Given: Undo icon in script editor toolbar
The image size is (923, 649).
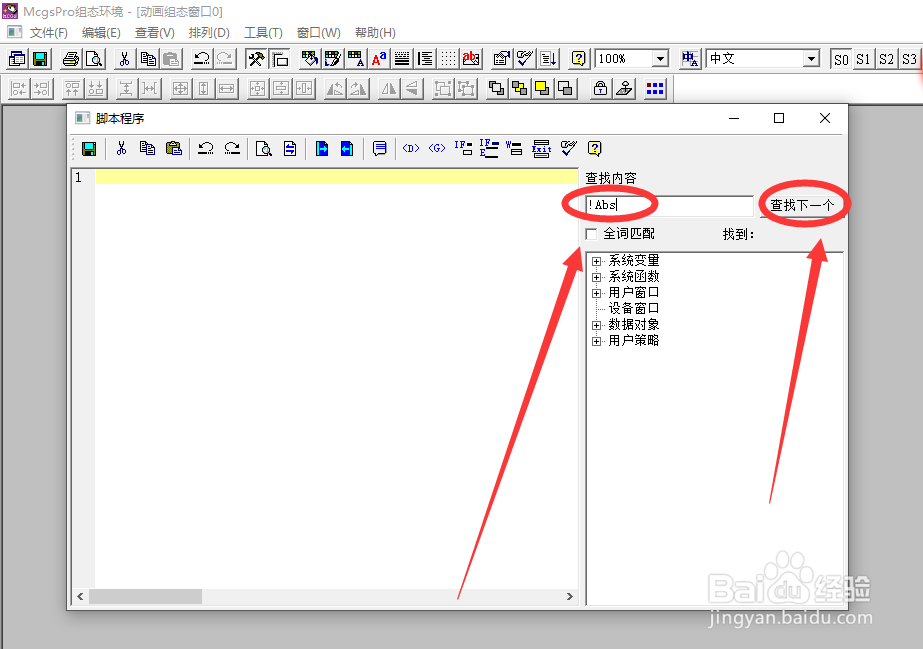Looking at the screenshot, I should [x=205, y=148].
